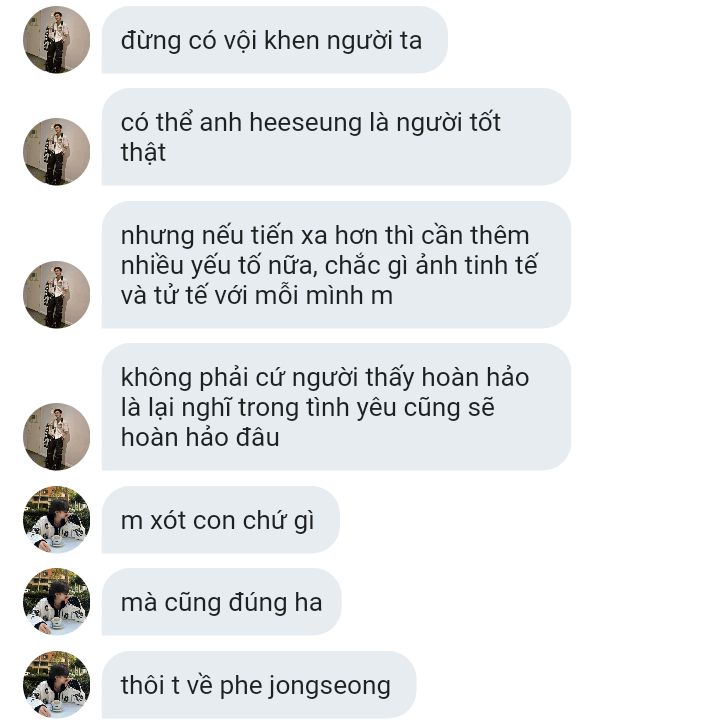
Task: Click the text "và tử tế với mỗi mình m"
Action: point(257,295)
